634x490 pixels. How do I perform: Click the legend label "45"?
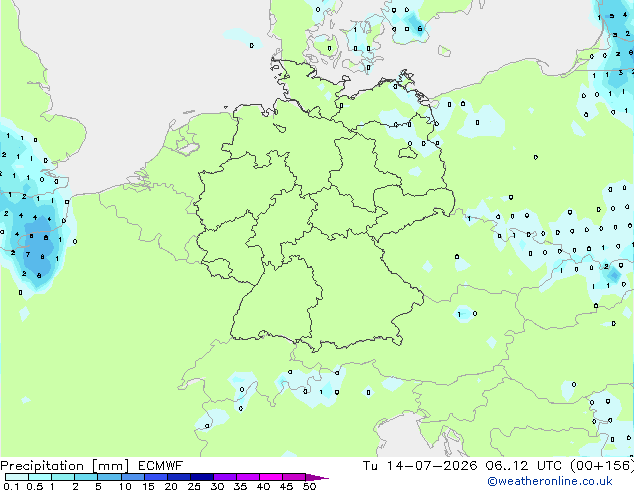pos(286,486)
